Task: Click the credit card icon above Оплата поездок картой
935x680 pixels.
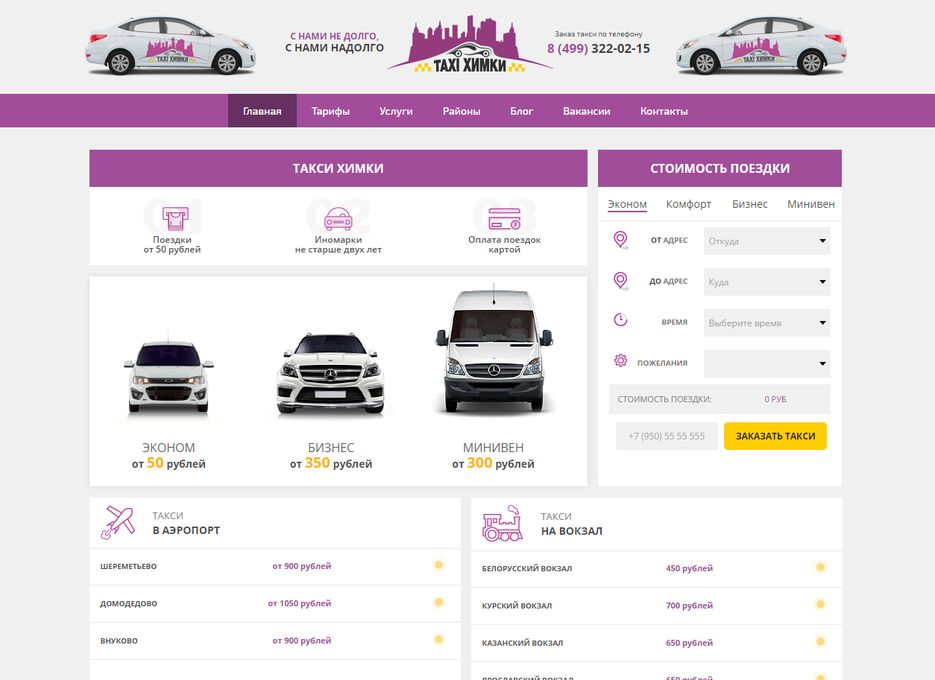Action: 504,219
